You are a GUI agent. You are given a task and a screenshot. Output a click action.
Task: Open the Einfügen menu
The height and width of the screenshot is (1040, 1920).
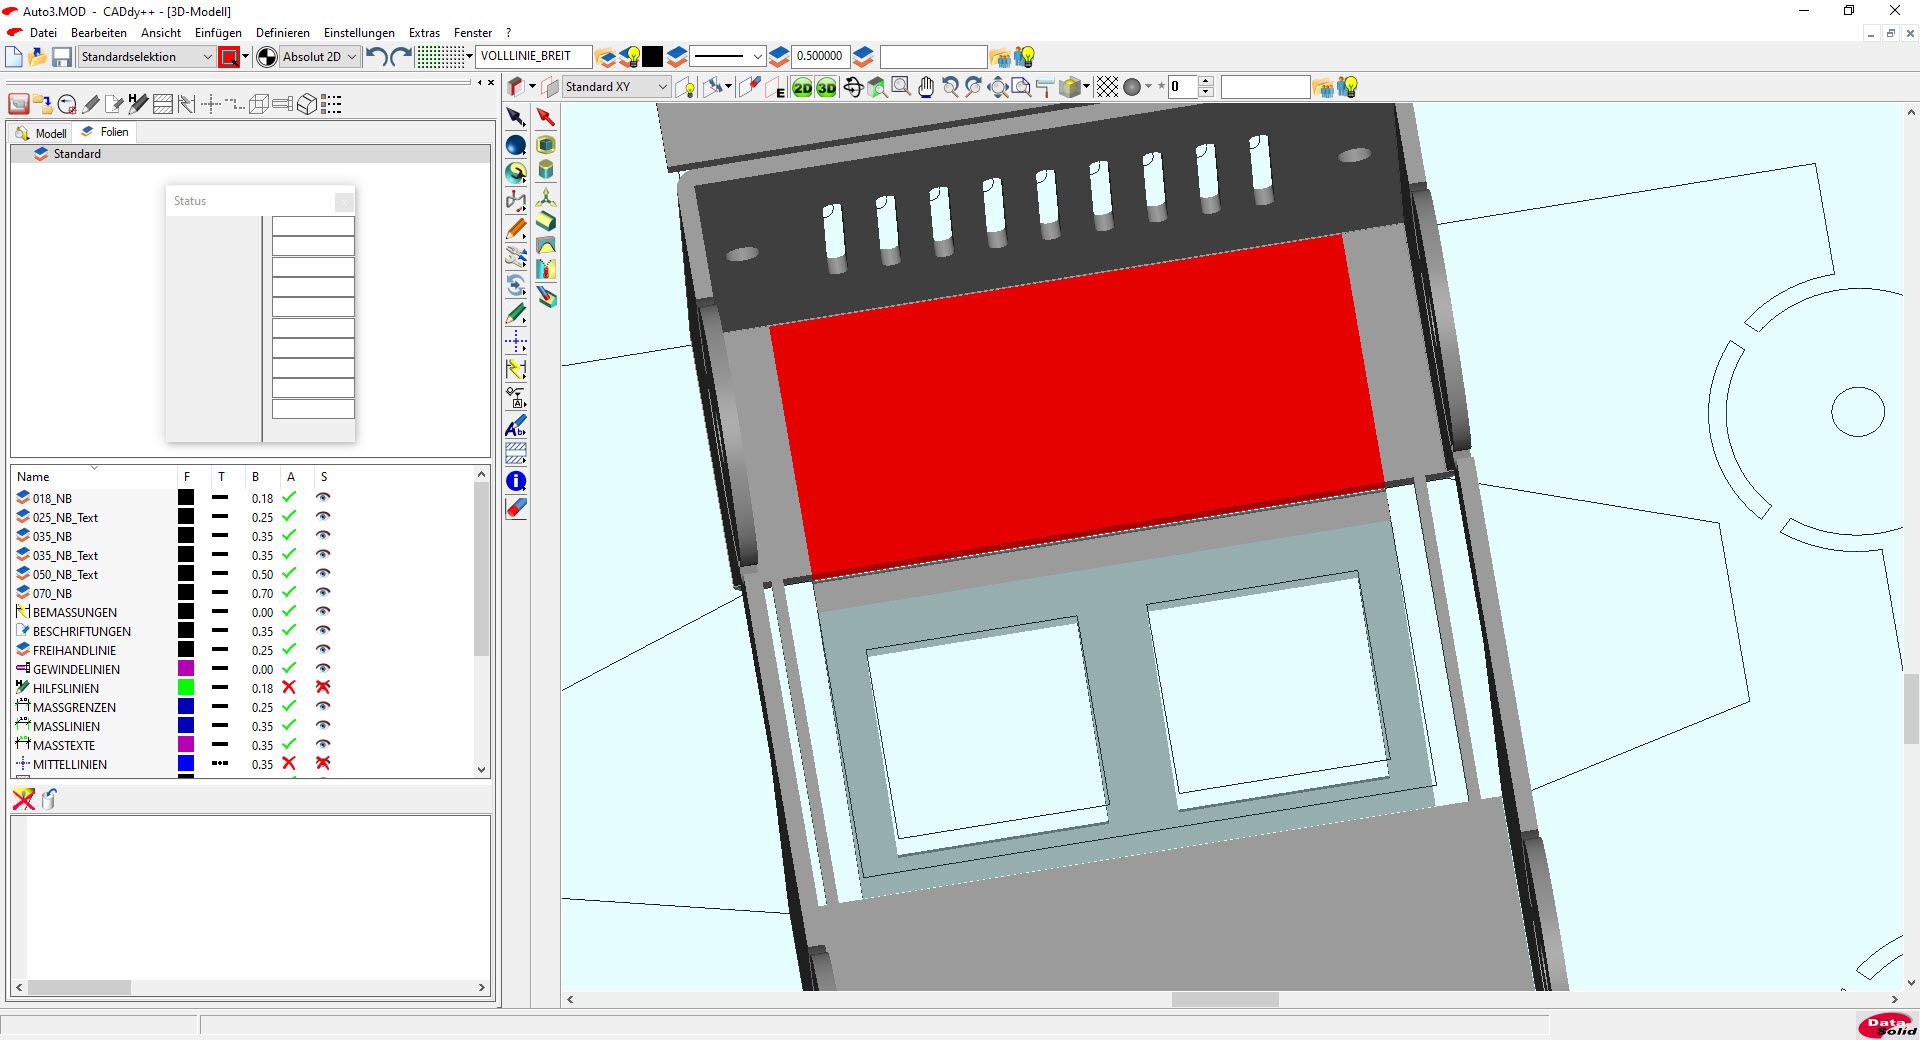218,33
